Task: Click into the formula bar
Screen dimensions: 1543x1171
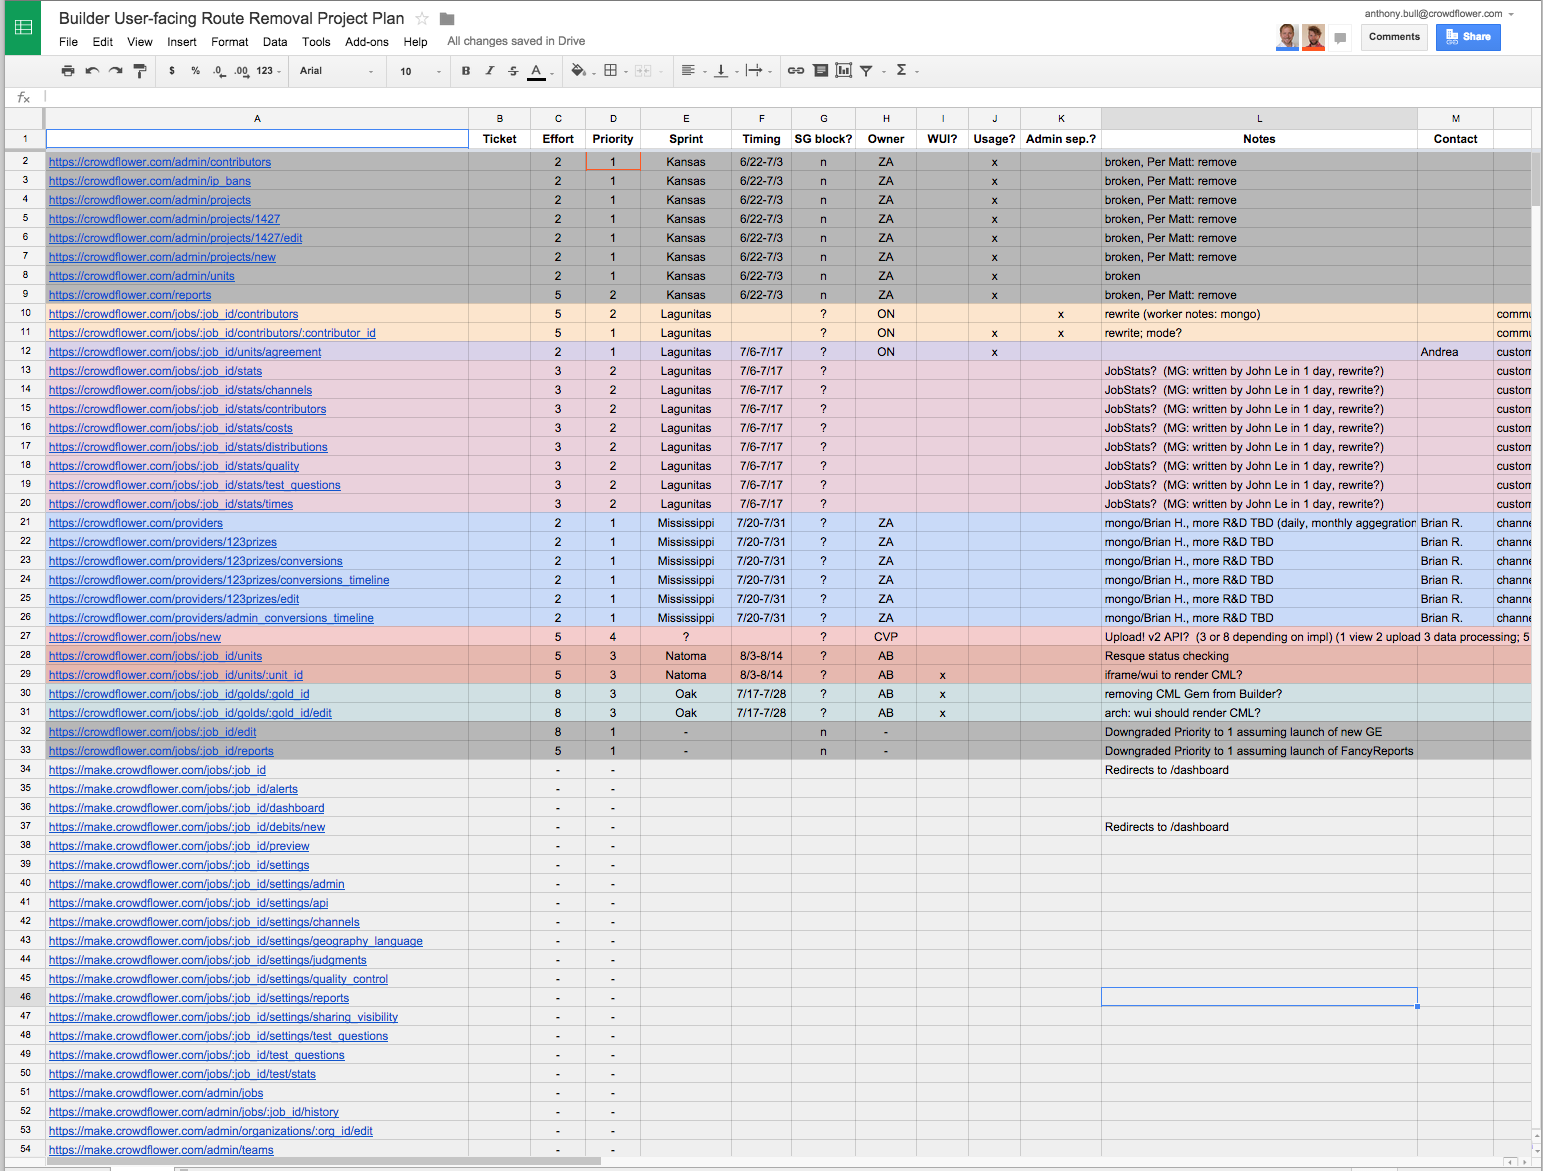Action: click(x=790, y=97)
